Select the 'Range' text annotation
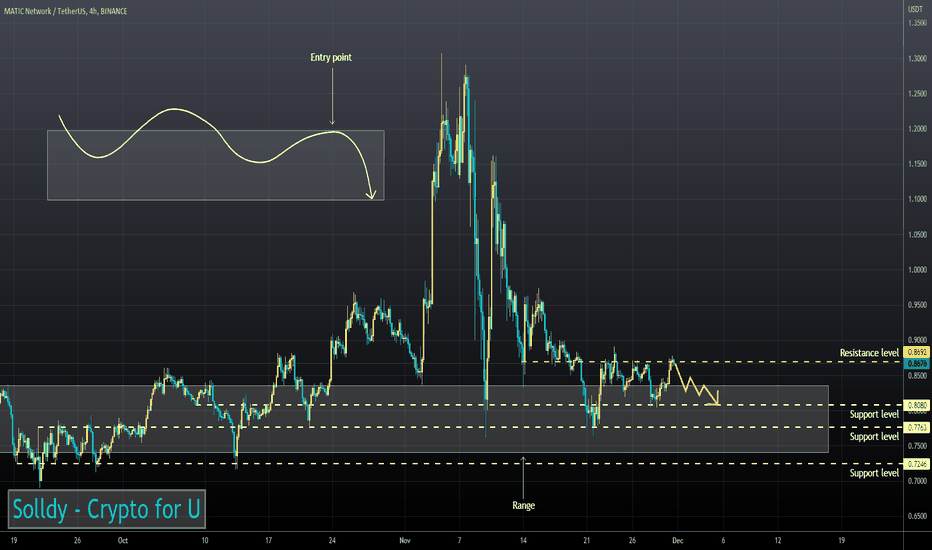Viewport: 932px width, 550px height. point(523,505)
